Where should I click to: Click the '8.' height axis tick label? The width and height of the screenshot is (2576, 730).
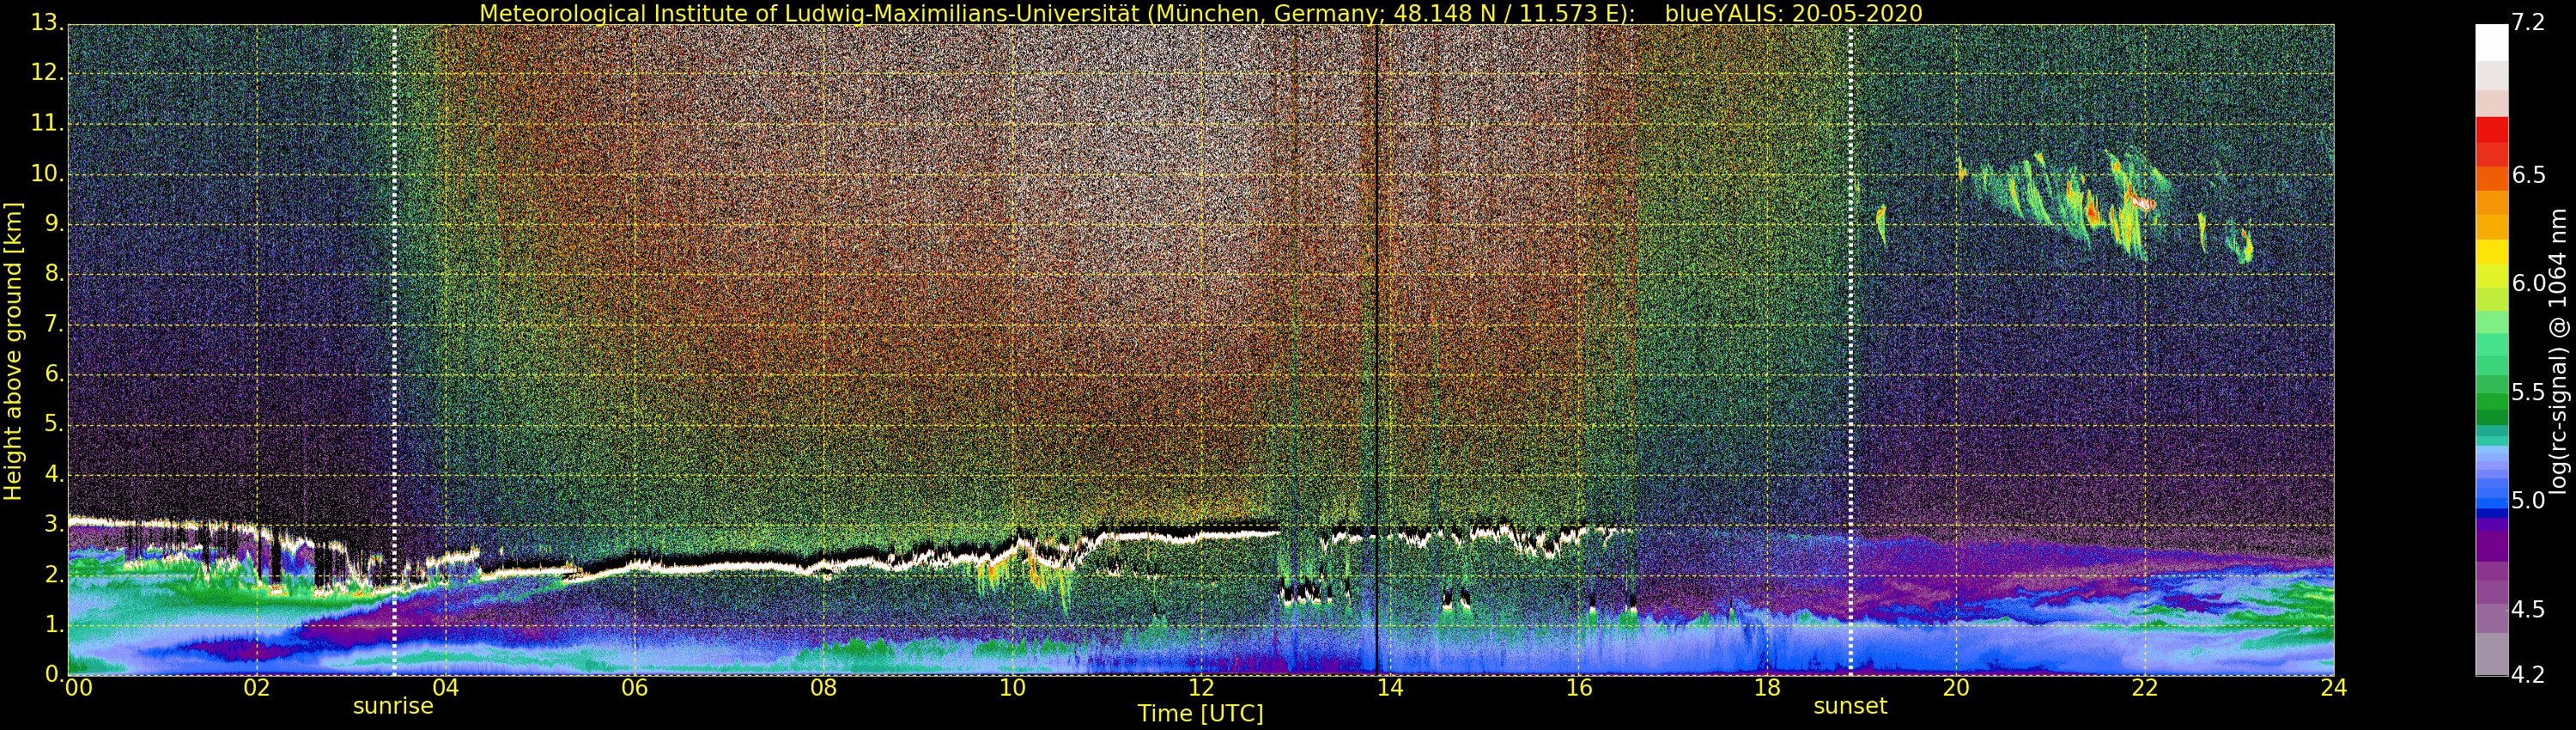click(x=54, y=274)
